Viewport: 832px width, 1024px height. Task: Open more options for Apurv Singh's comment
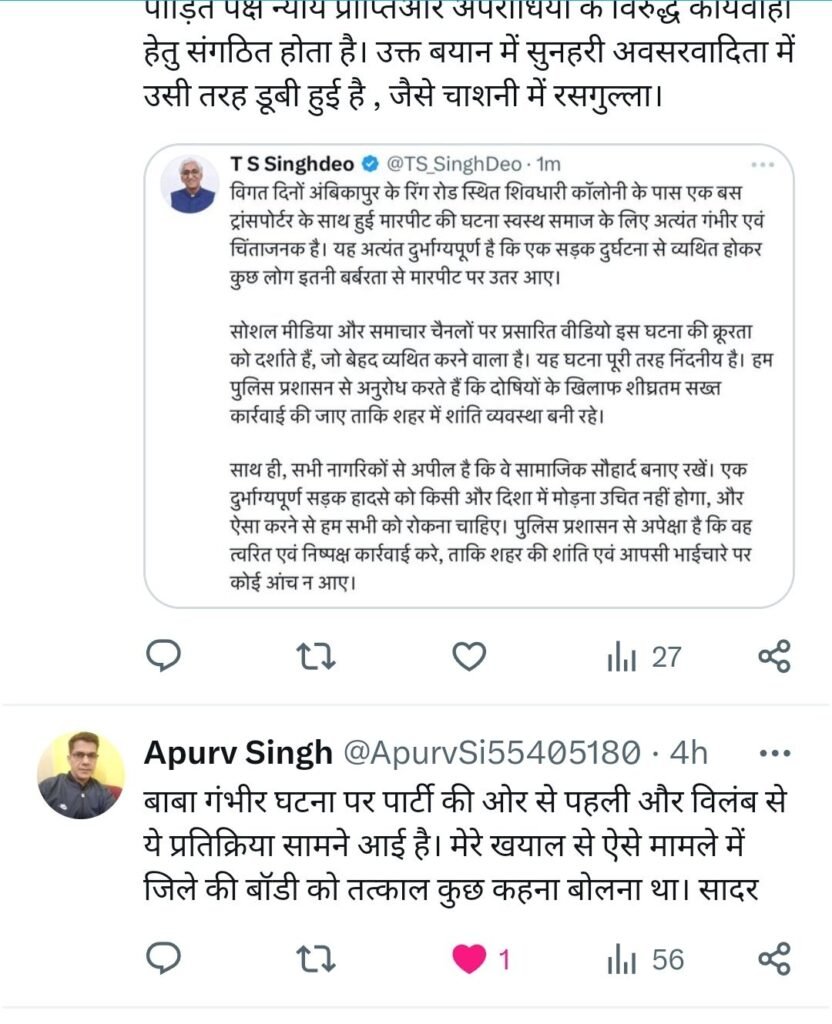point(776,752)
